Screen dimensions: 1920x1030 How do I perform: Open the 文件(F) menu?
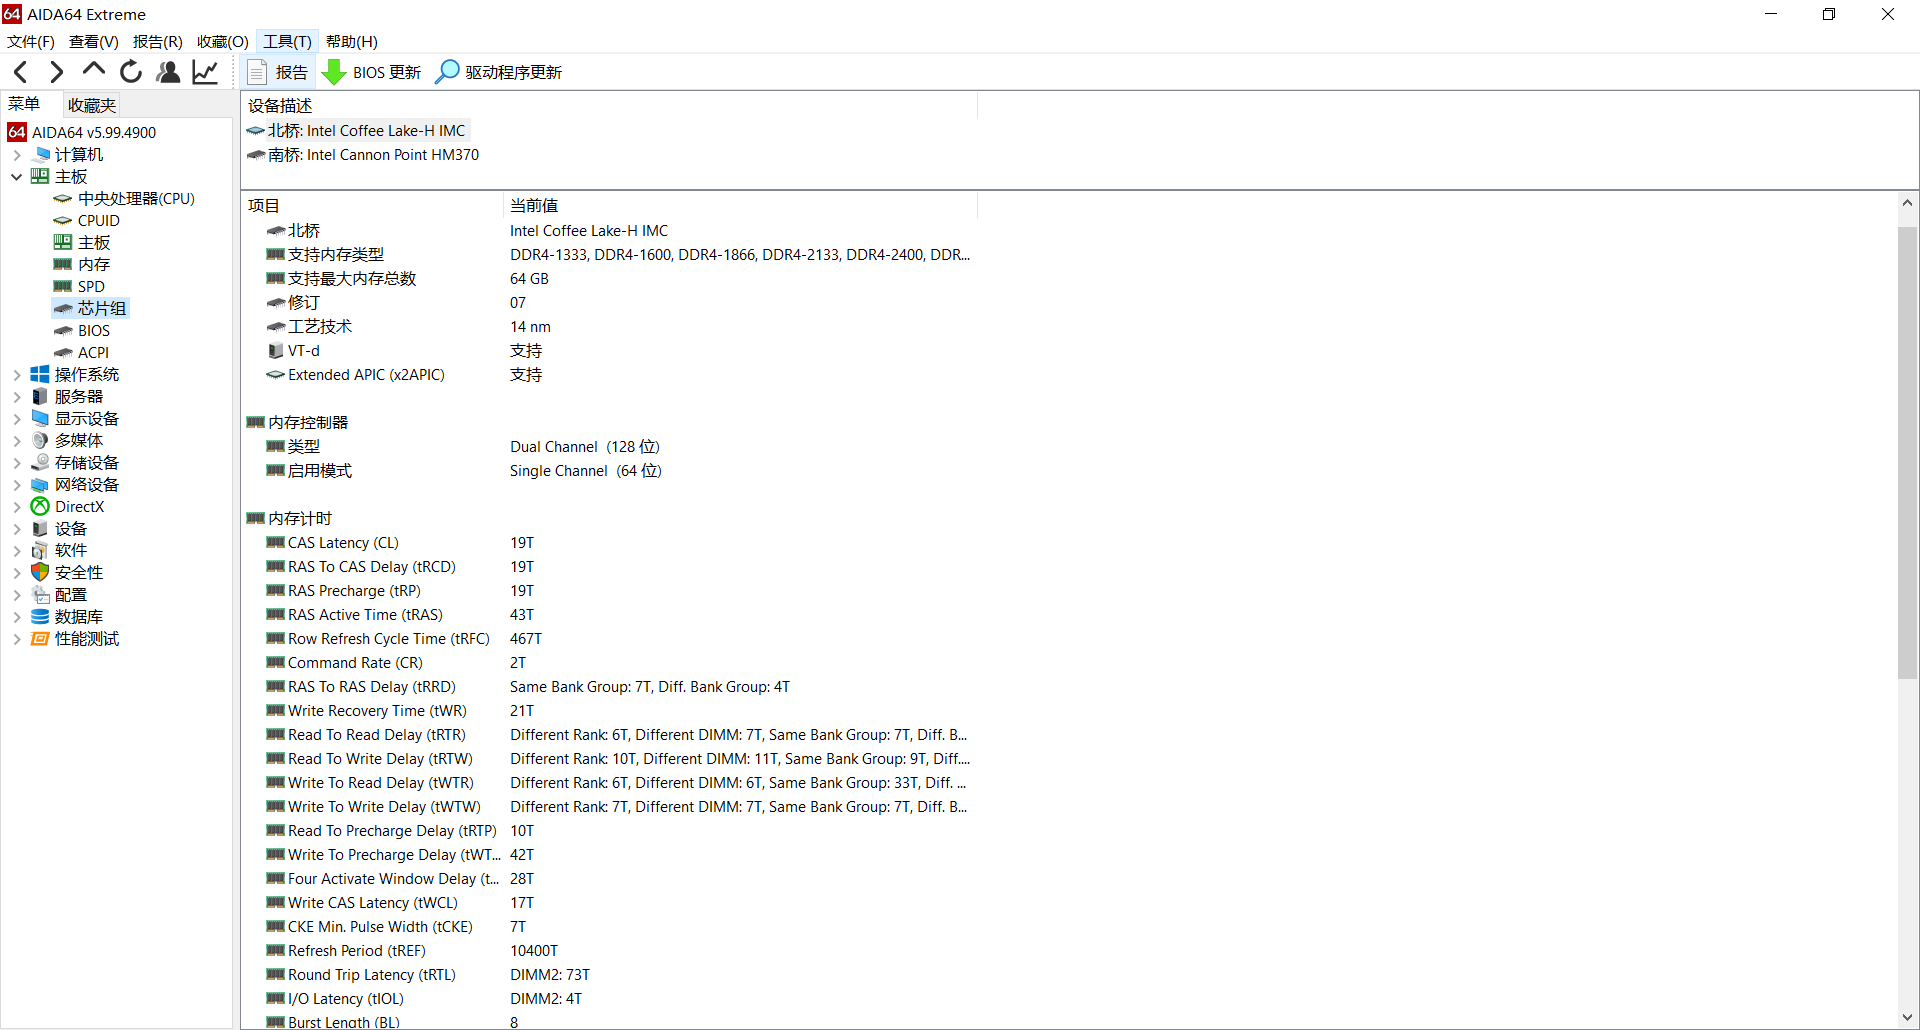coord(31,41)
